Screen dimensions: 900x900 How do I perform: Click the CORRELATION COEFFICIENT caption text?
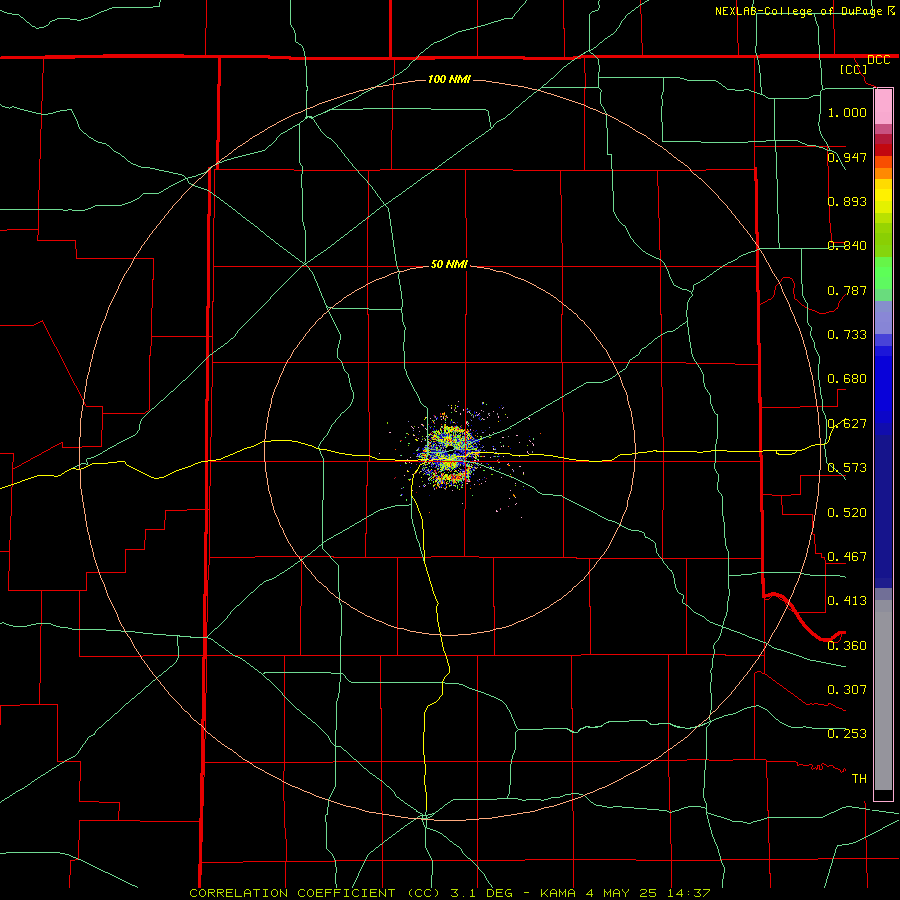point(292,893)
